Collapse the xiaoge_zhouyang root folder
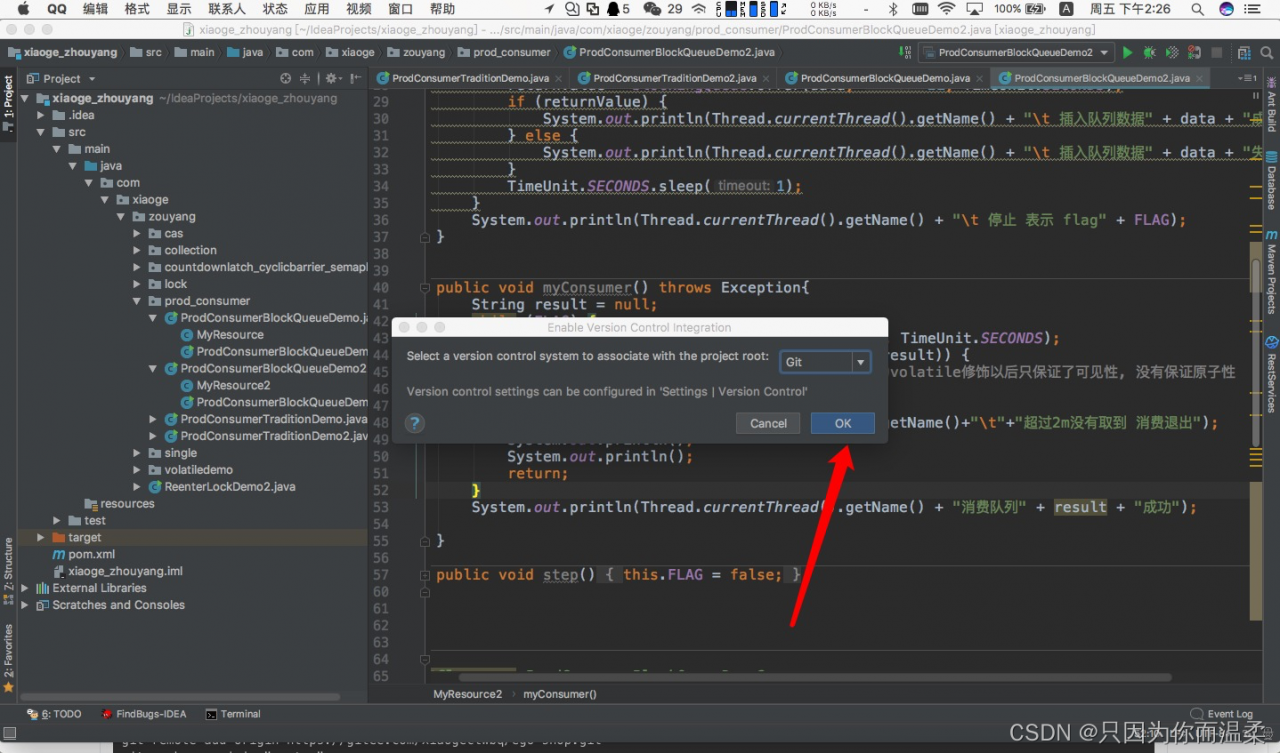Viewport: 1280px width, 753px height. (x=27, y=98)
